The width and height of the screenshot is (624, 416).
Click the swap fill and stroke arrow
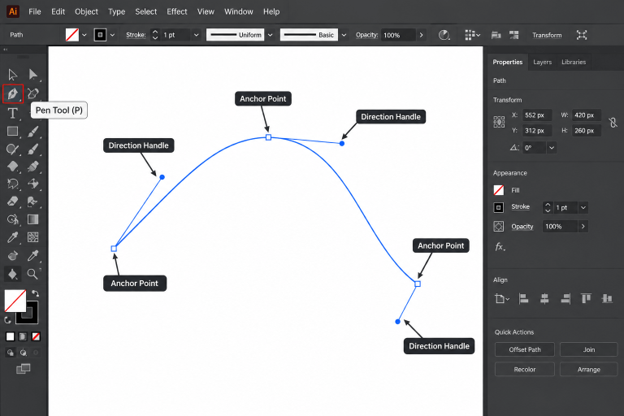(35, 293)
